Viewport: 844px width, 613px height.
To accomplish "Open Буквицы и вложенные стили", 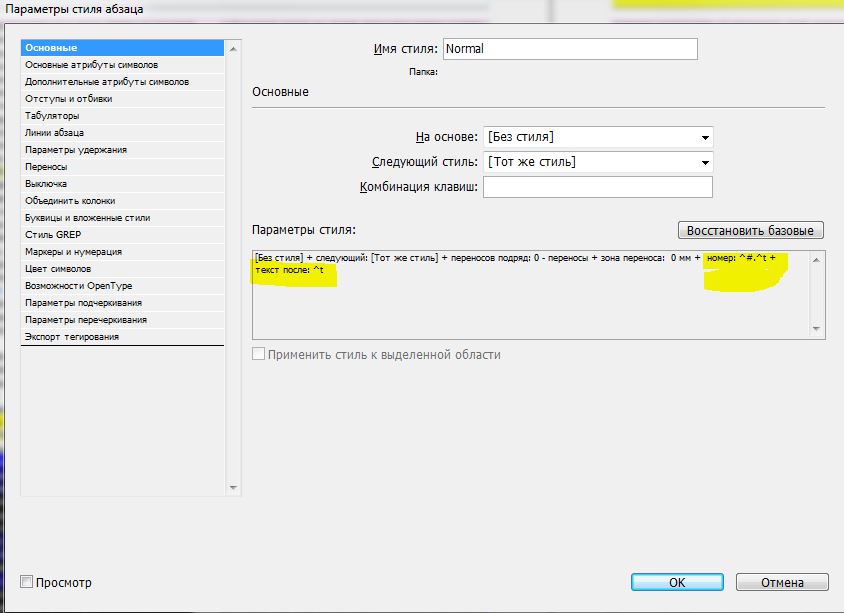I will tap(122, 217).
